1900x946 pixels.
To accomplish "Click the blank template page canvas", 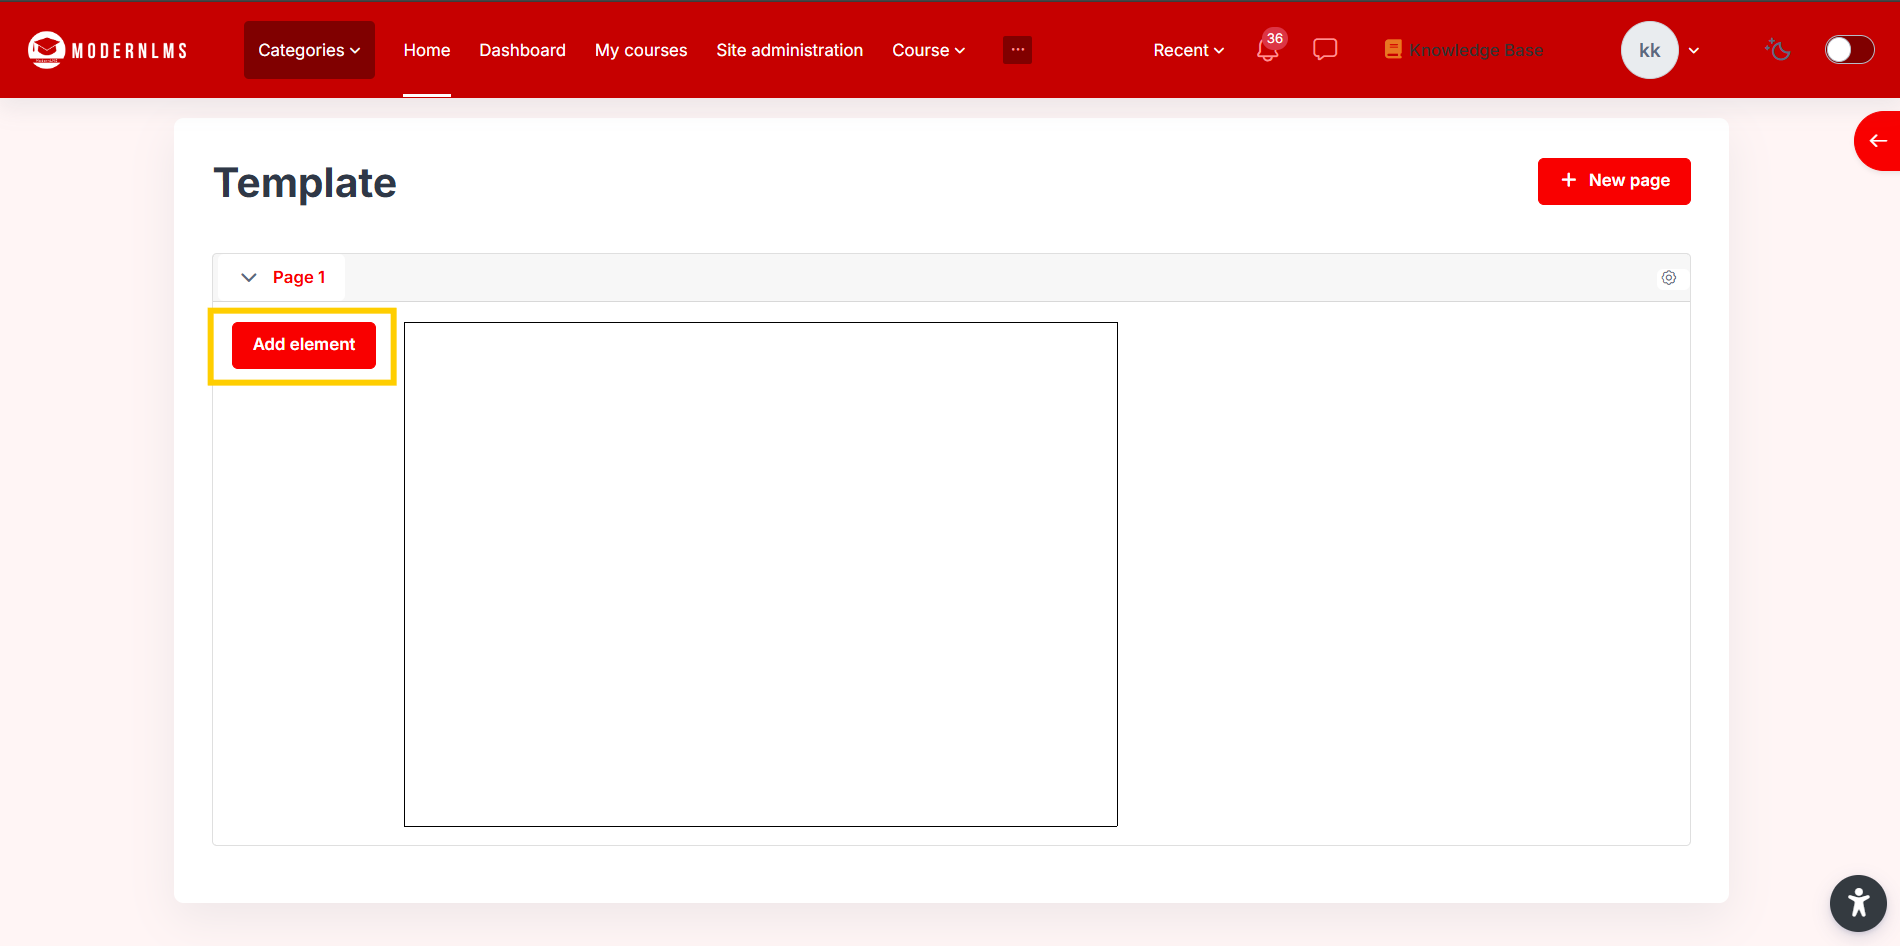I will 761,574.
